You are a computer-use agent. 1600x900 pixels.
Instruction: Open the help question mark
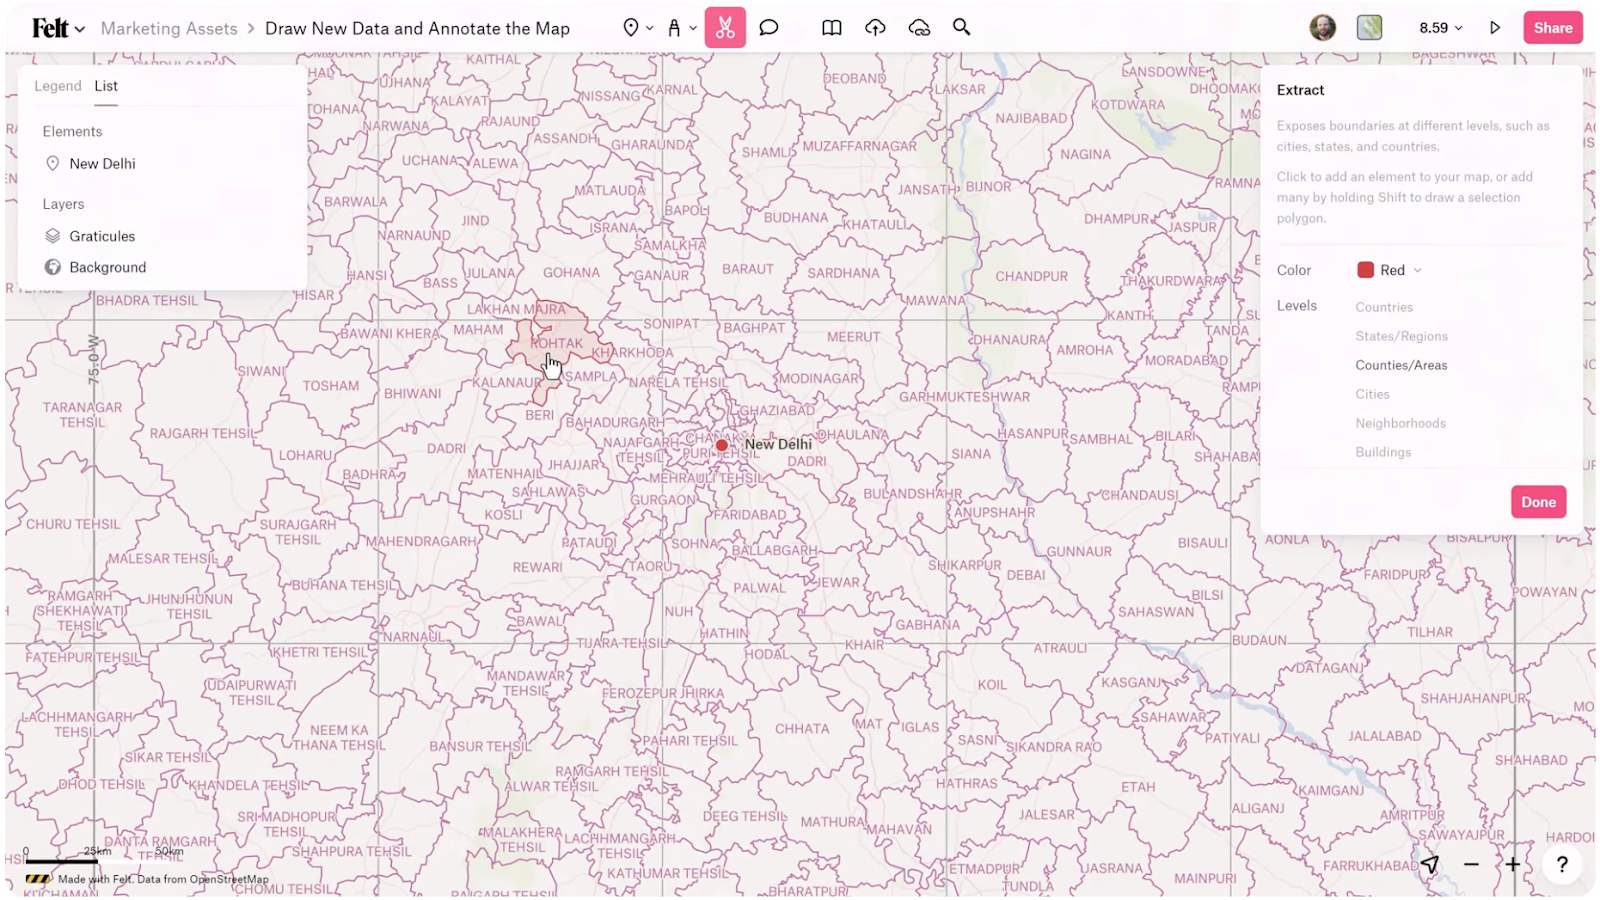click(x=1561, y=863)
